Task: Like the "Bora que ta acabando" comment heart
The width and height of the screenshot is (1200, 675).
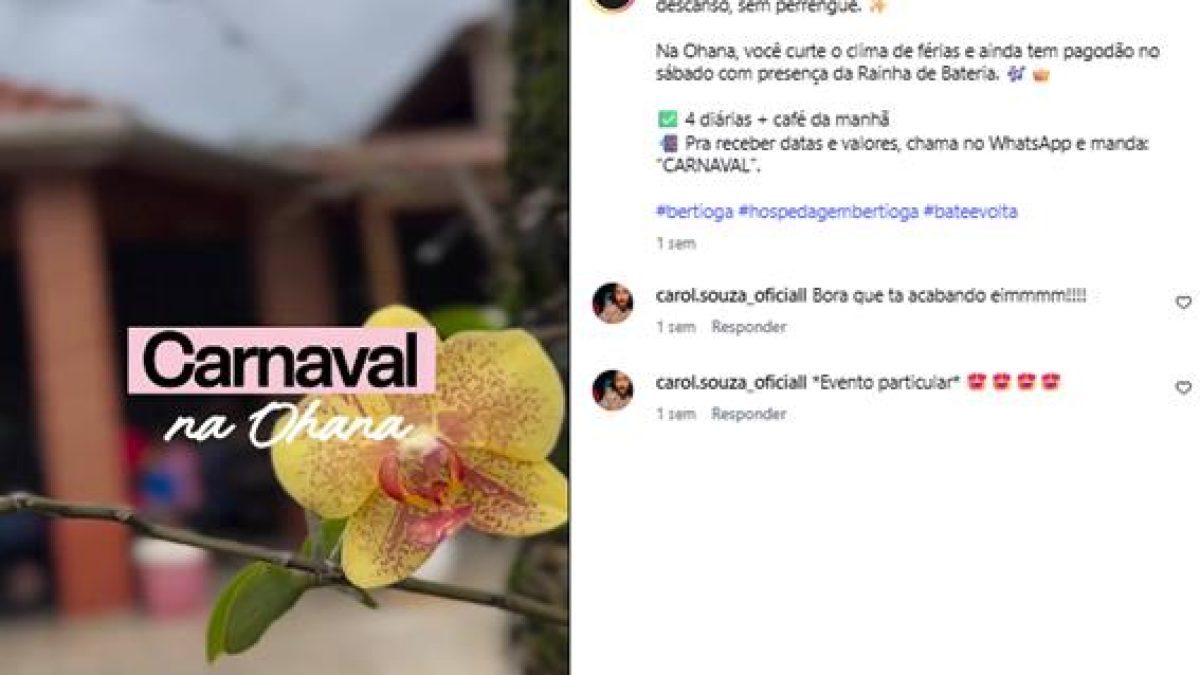Action: 1183,303
